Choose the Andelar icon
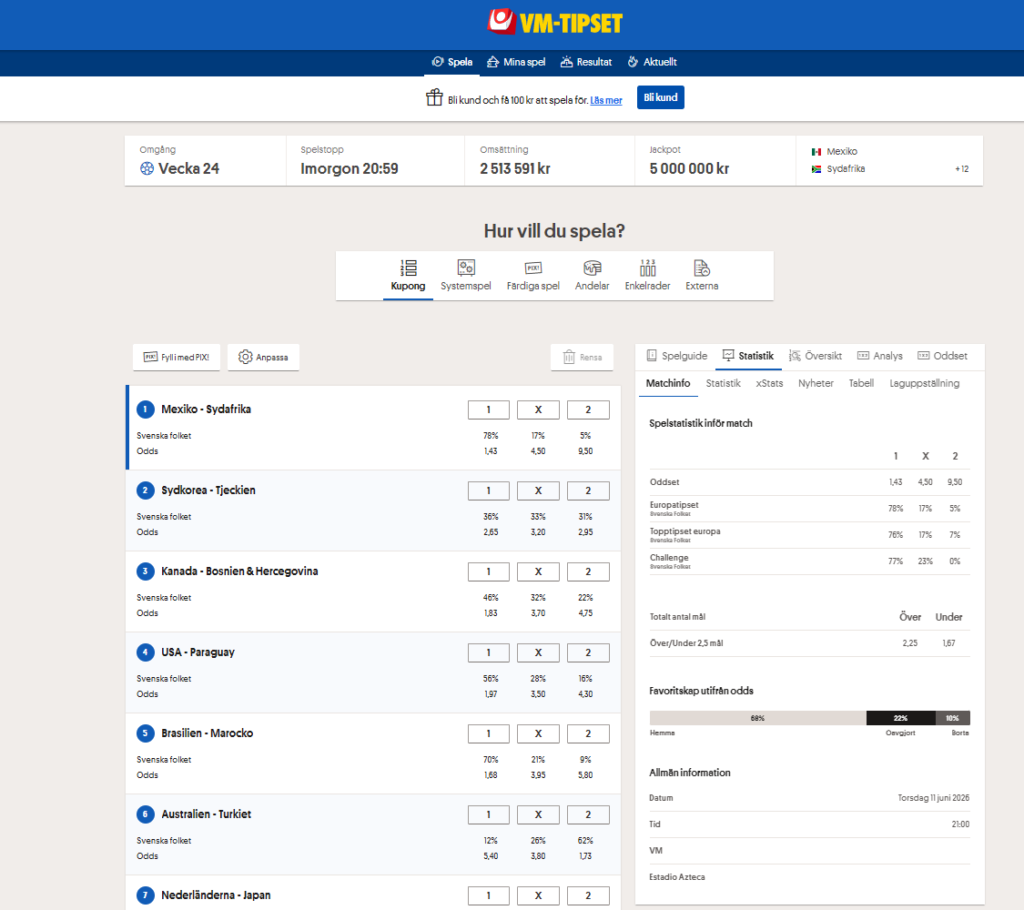Screen dimensions: 1024x910 pyautogui.click(x=592, y=268)
